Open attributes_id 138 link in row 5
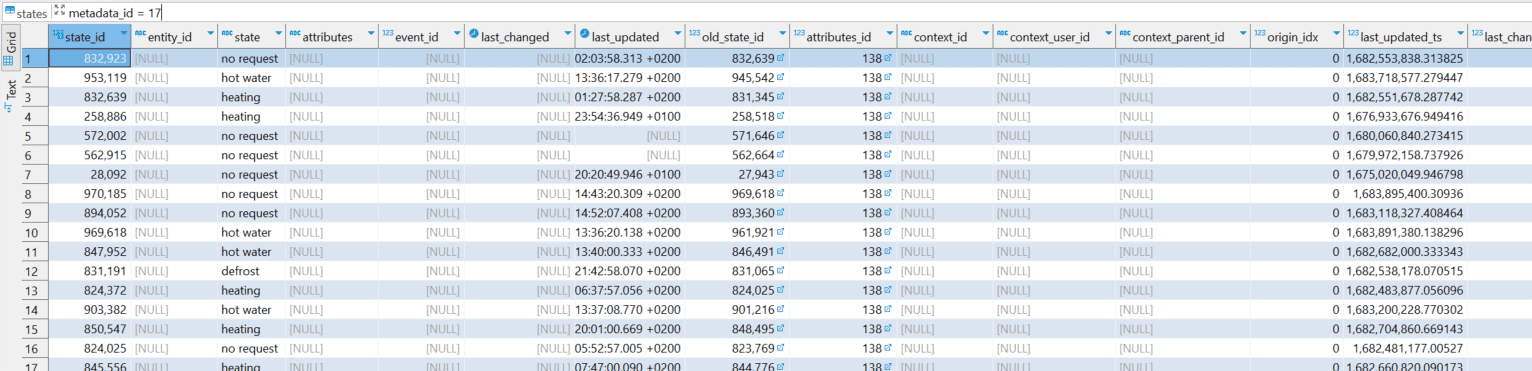 pyautogui.click(x=888, y=136)
